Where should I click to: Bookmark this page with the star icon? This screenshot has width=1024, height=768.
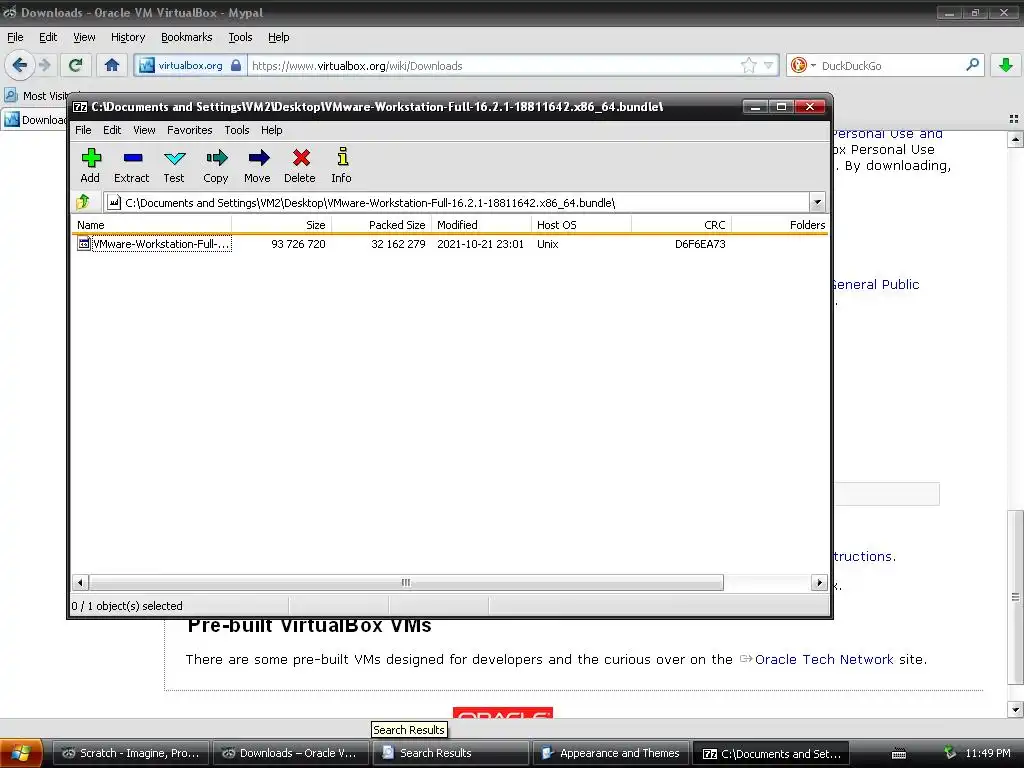pos(748,65)
